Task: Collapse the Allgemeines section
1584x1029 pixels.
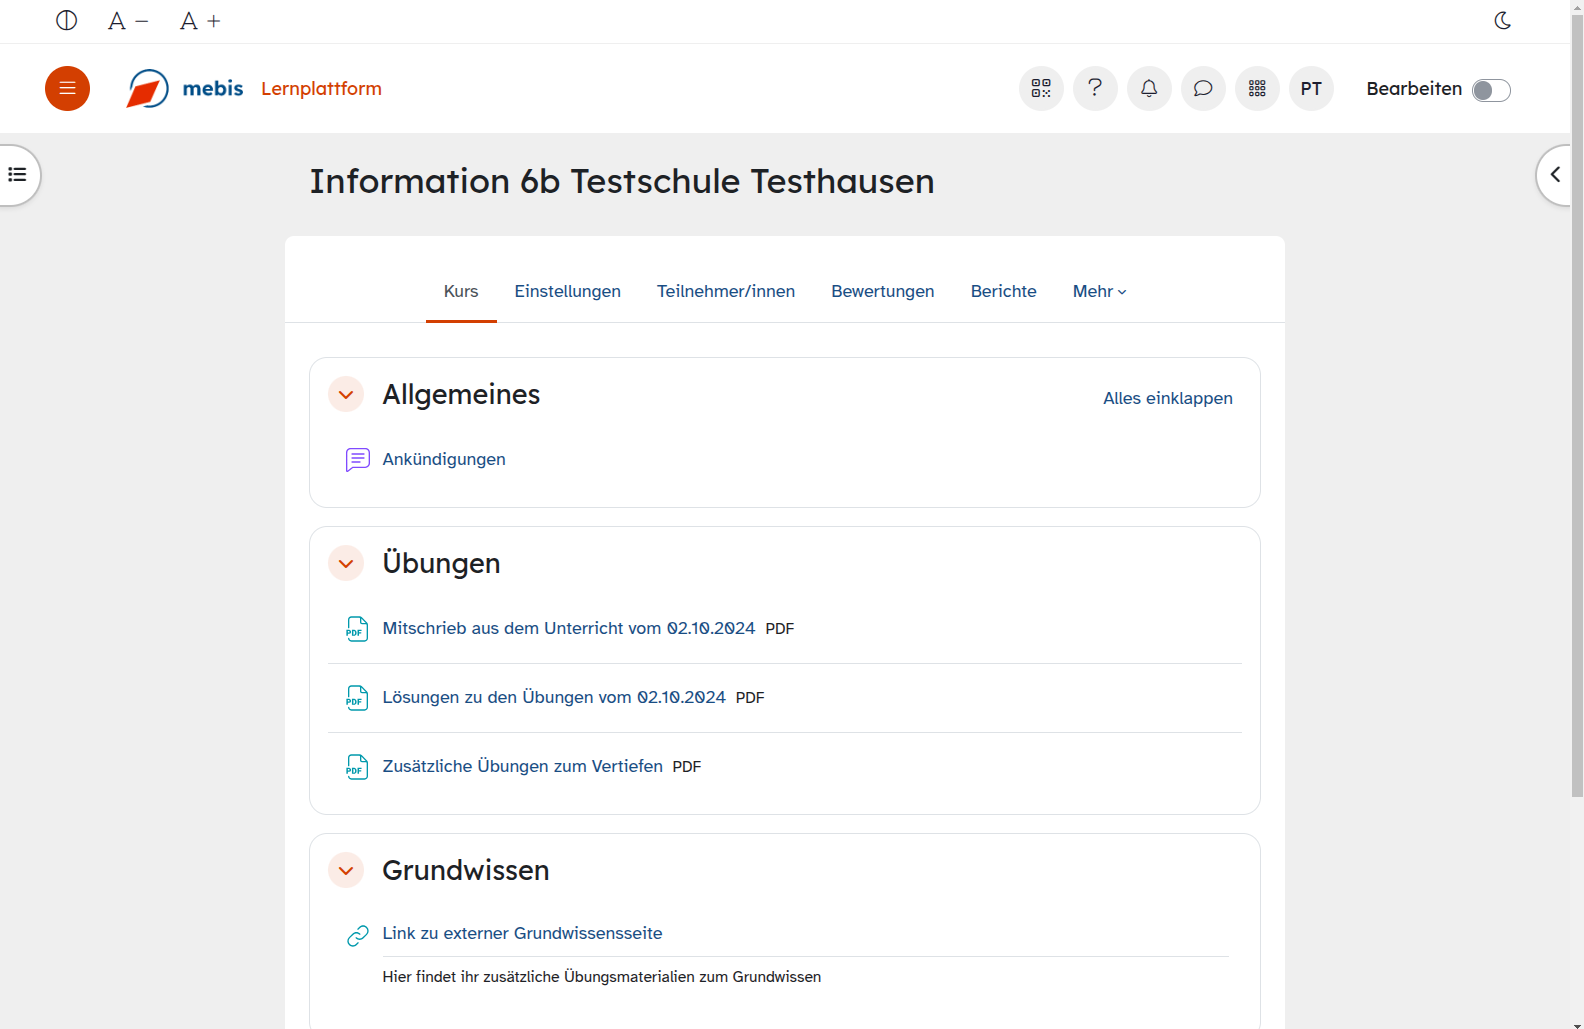Action: [346, 395]
